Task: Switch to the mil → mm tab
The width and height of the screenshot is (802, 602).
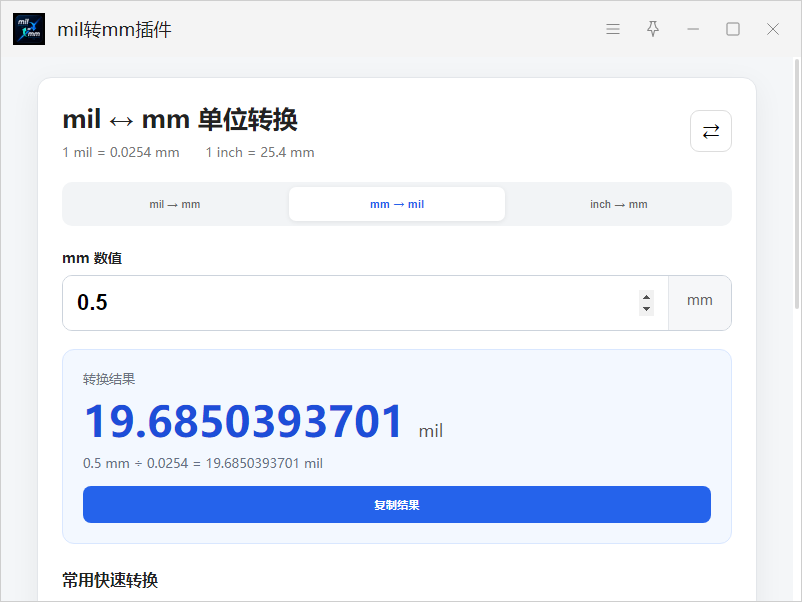Action: [175, 204]
